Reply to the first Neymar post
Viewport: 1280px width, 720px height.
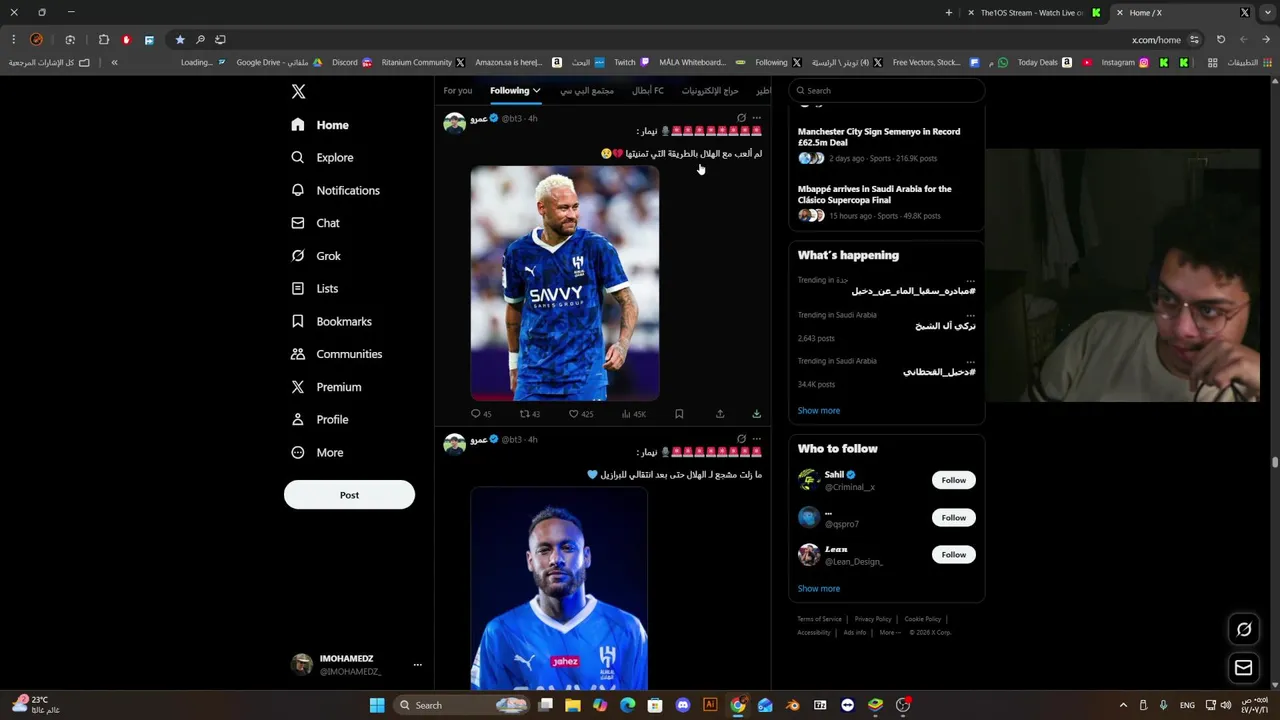[481, 414]
